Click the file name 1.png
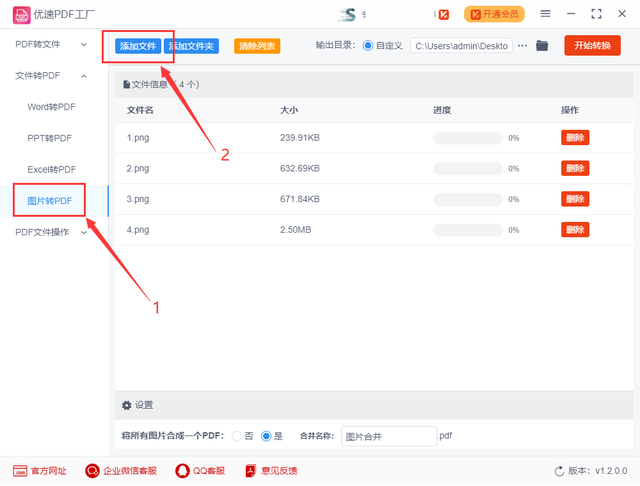The height and width of the screenshot is (486, 640). click(138, 138)
